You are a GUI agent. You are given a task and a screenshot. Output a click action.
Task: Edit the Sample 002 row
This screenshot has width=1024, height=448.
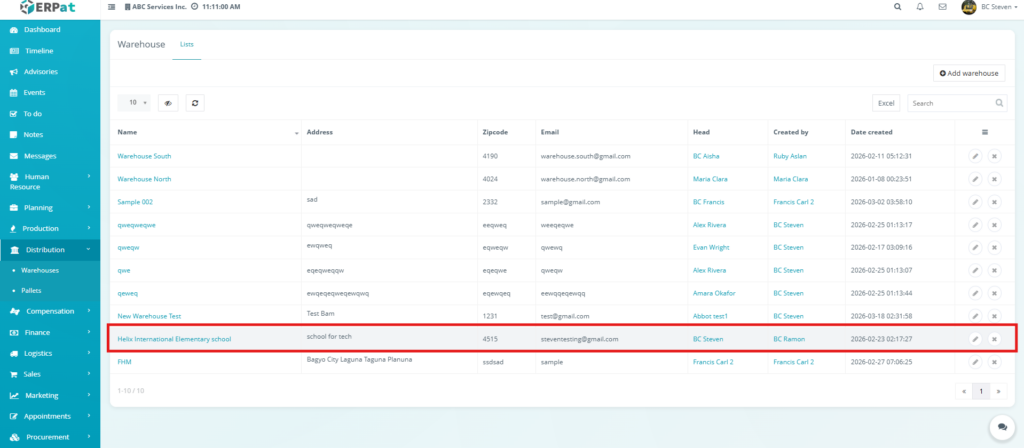[x=975, y=202]
